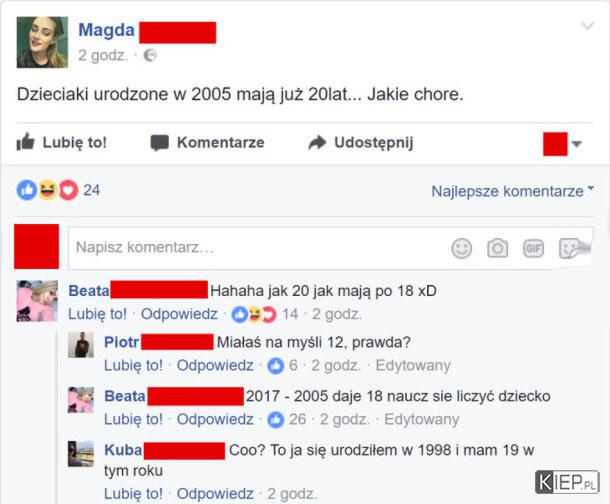Click the globe public privacy icon
610x504 pixels.
tap(150, 55)
